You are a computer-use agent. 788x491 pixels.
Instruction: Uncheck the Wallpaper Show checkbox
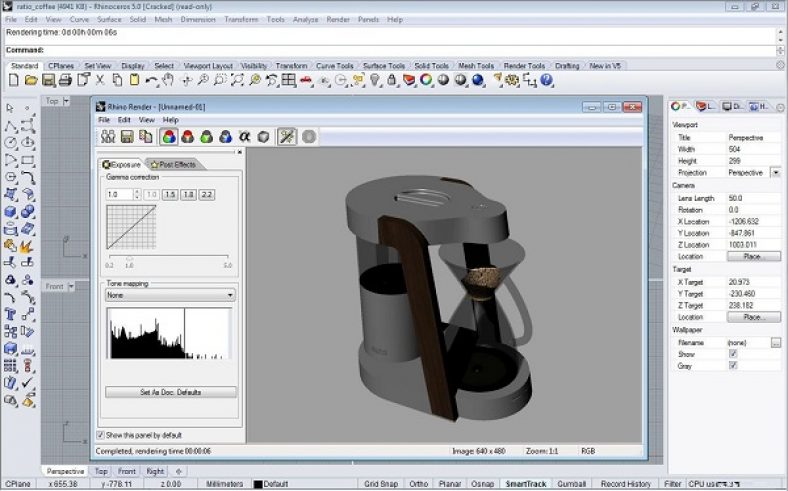[733, 354]
